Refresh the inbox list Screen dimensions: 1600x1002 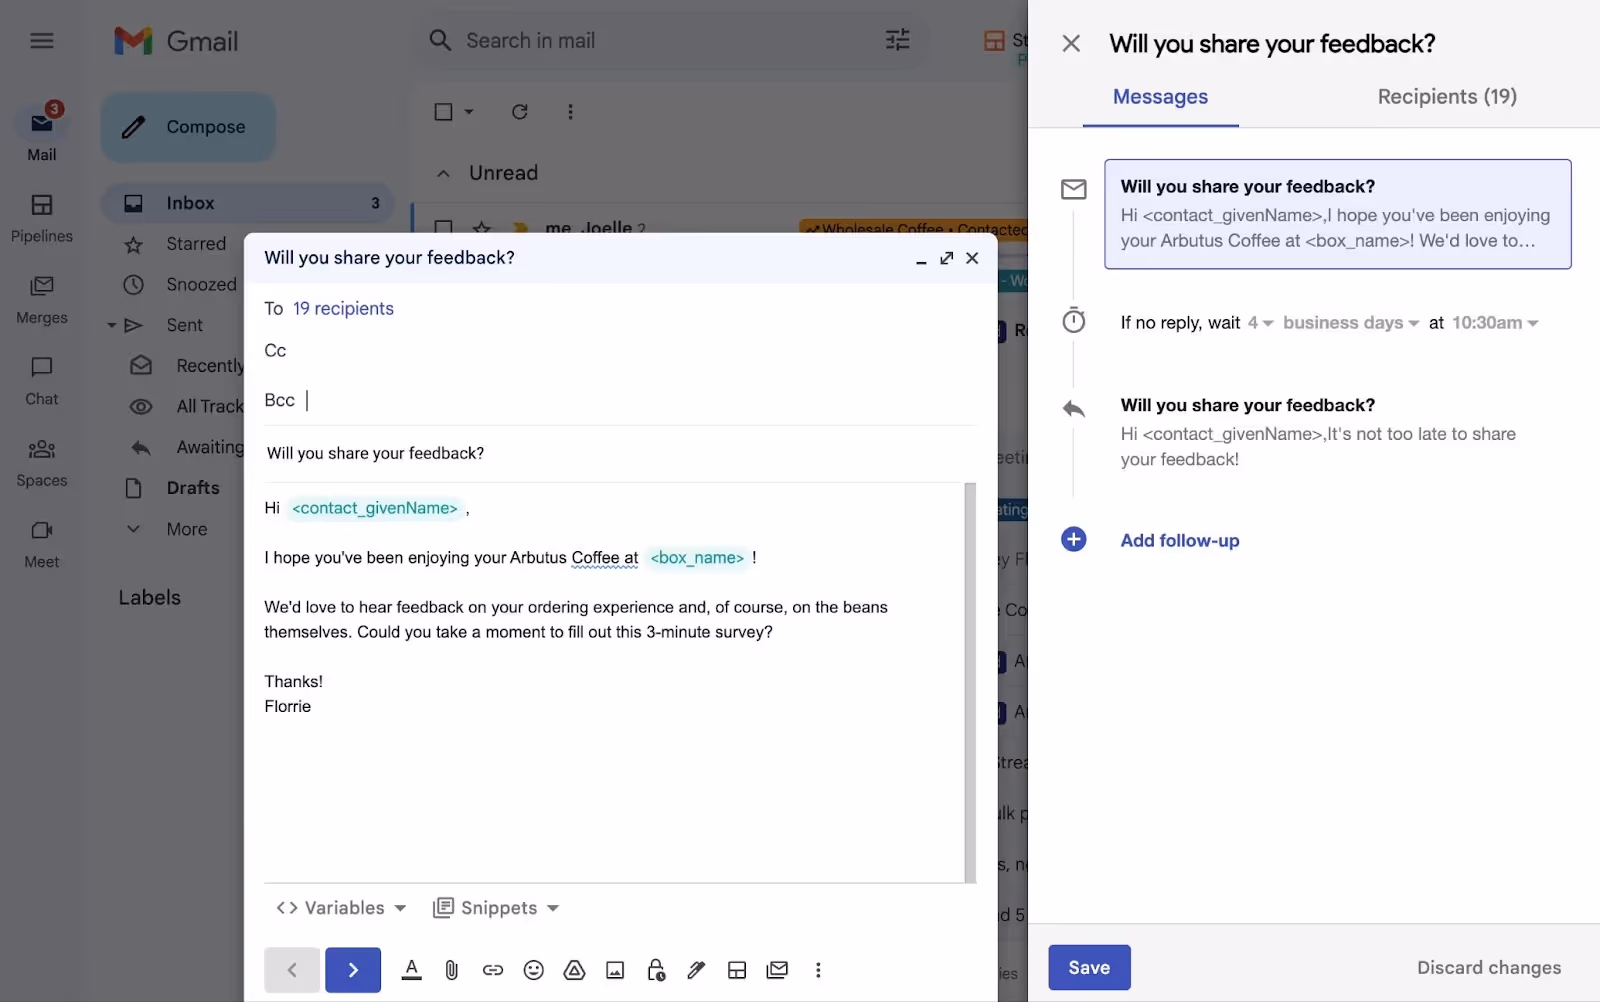[x=520, y=112]
